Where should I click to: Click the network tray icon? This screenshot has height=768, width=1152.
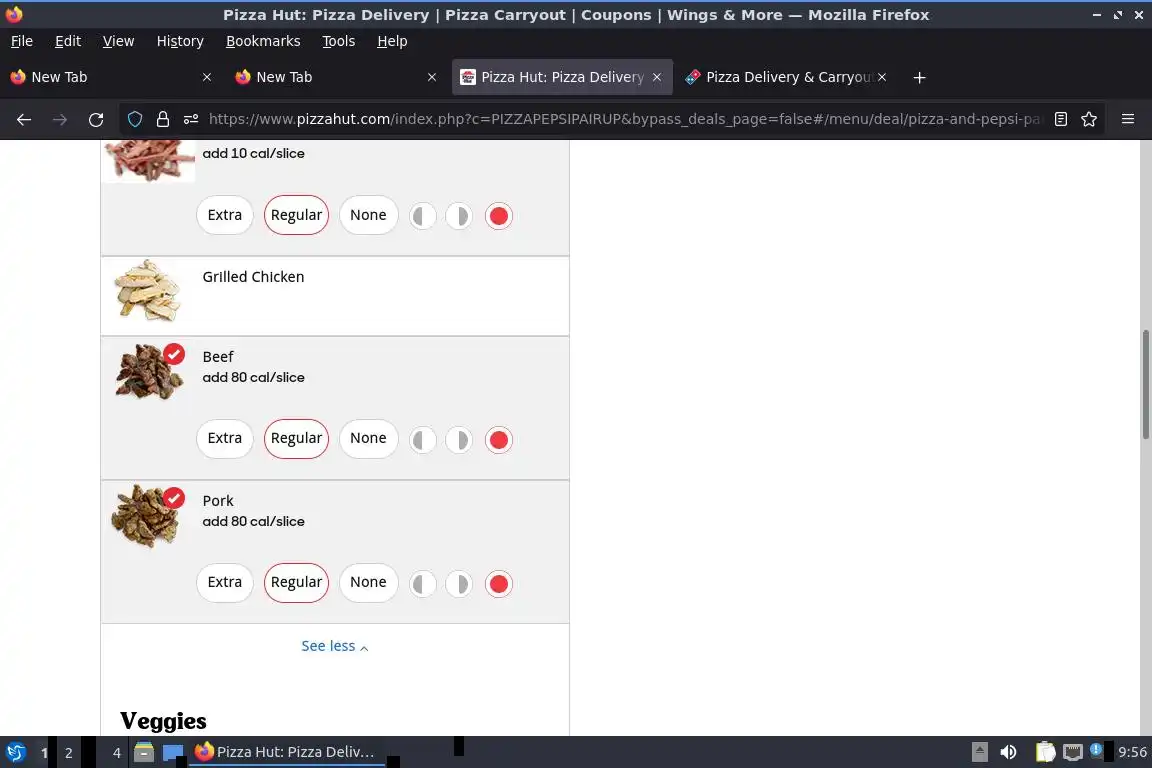[1073, 752]
